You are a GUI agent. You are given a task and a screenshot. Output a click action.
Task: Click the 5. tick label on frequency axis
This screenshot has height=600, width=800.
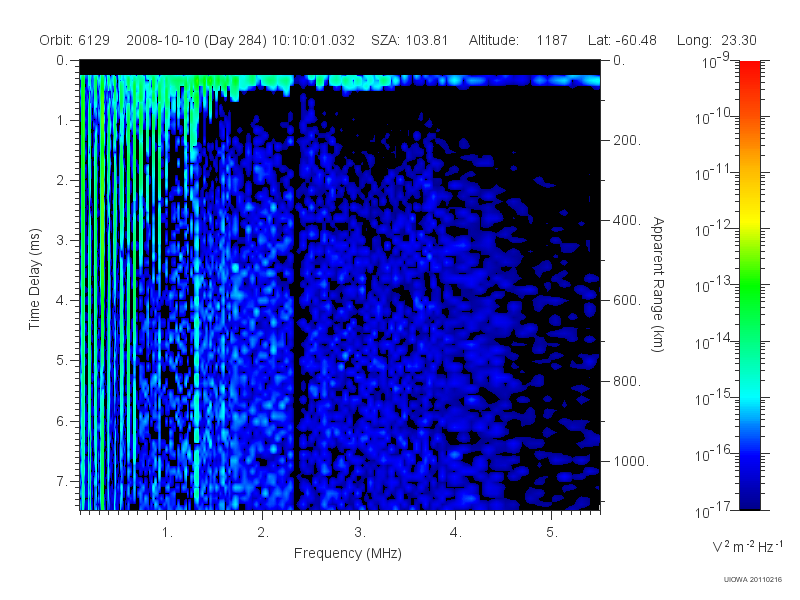[552, 533]
